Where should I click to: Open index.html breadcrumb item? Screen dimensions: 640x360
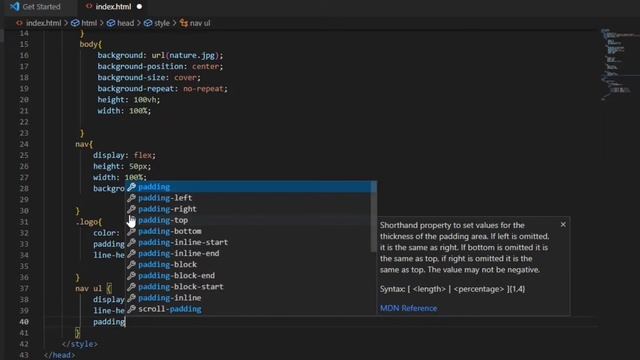click(43, 23)
